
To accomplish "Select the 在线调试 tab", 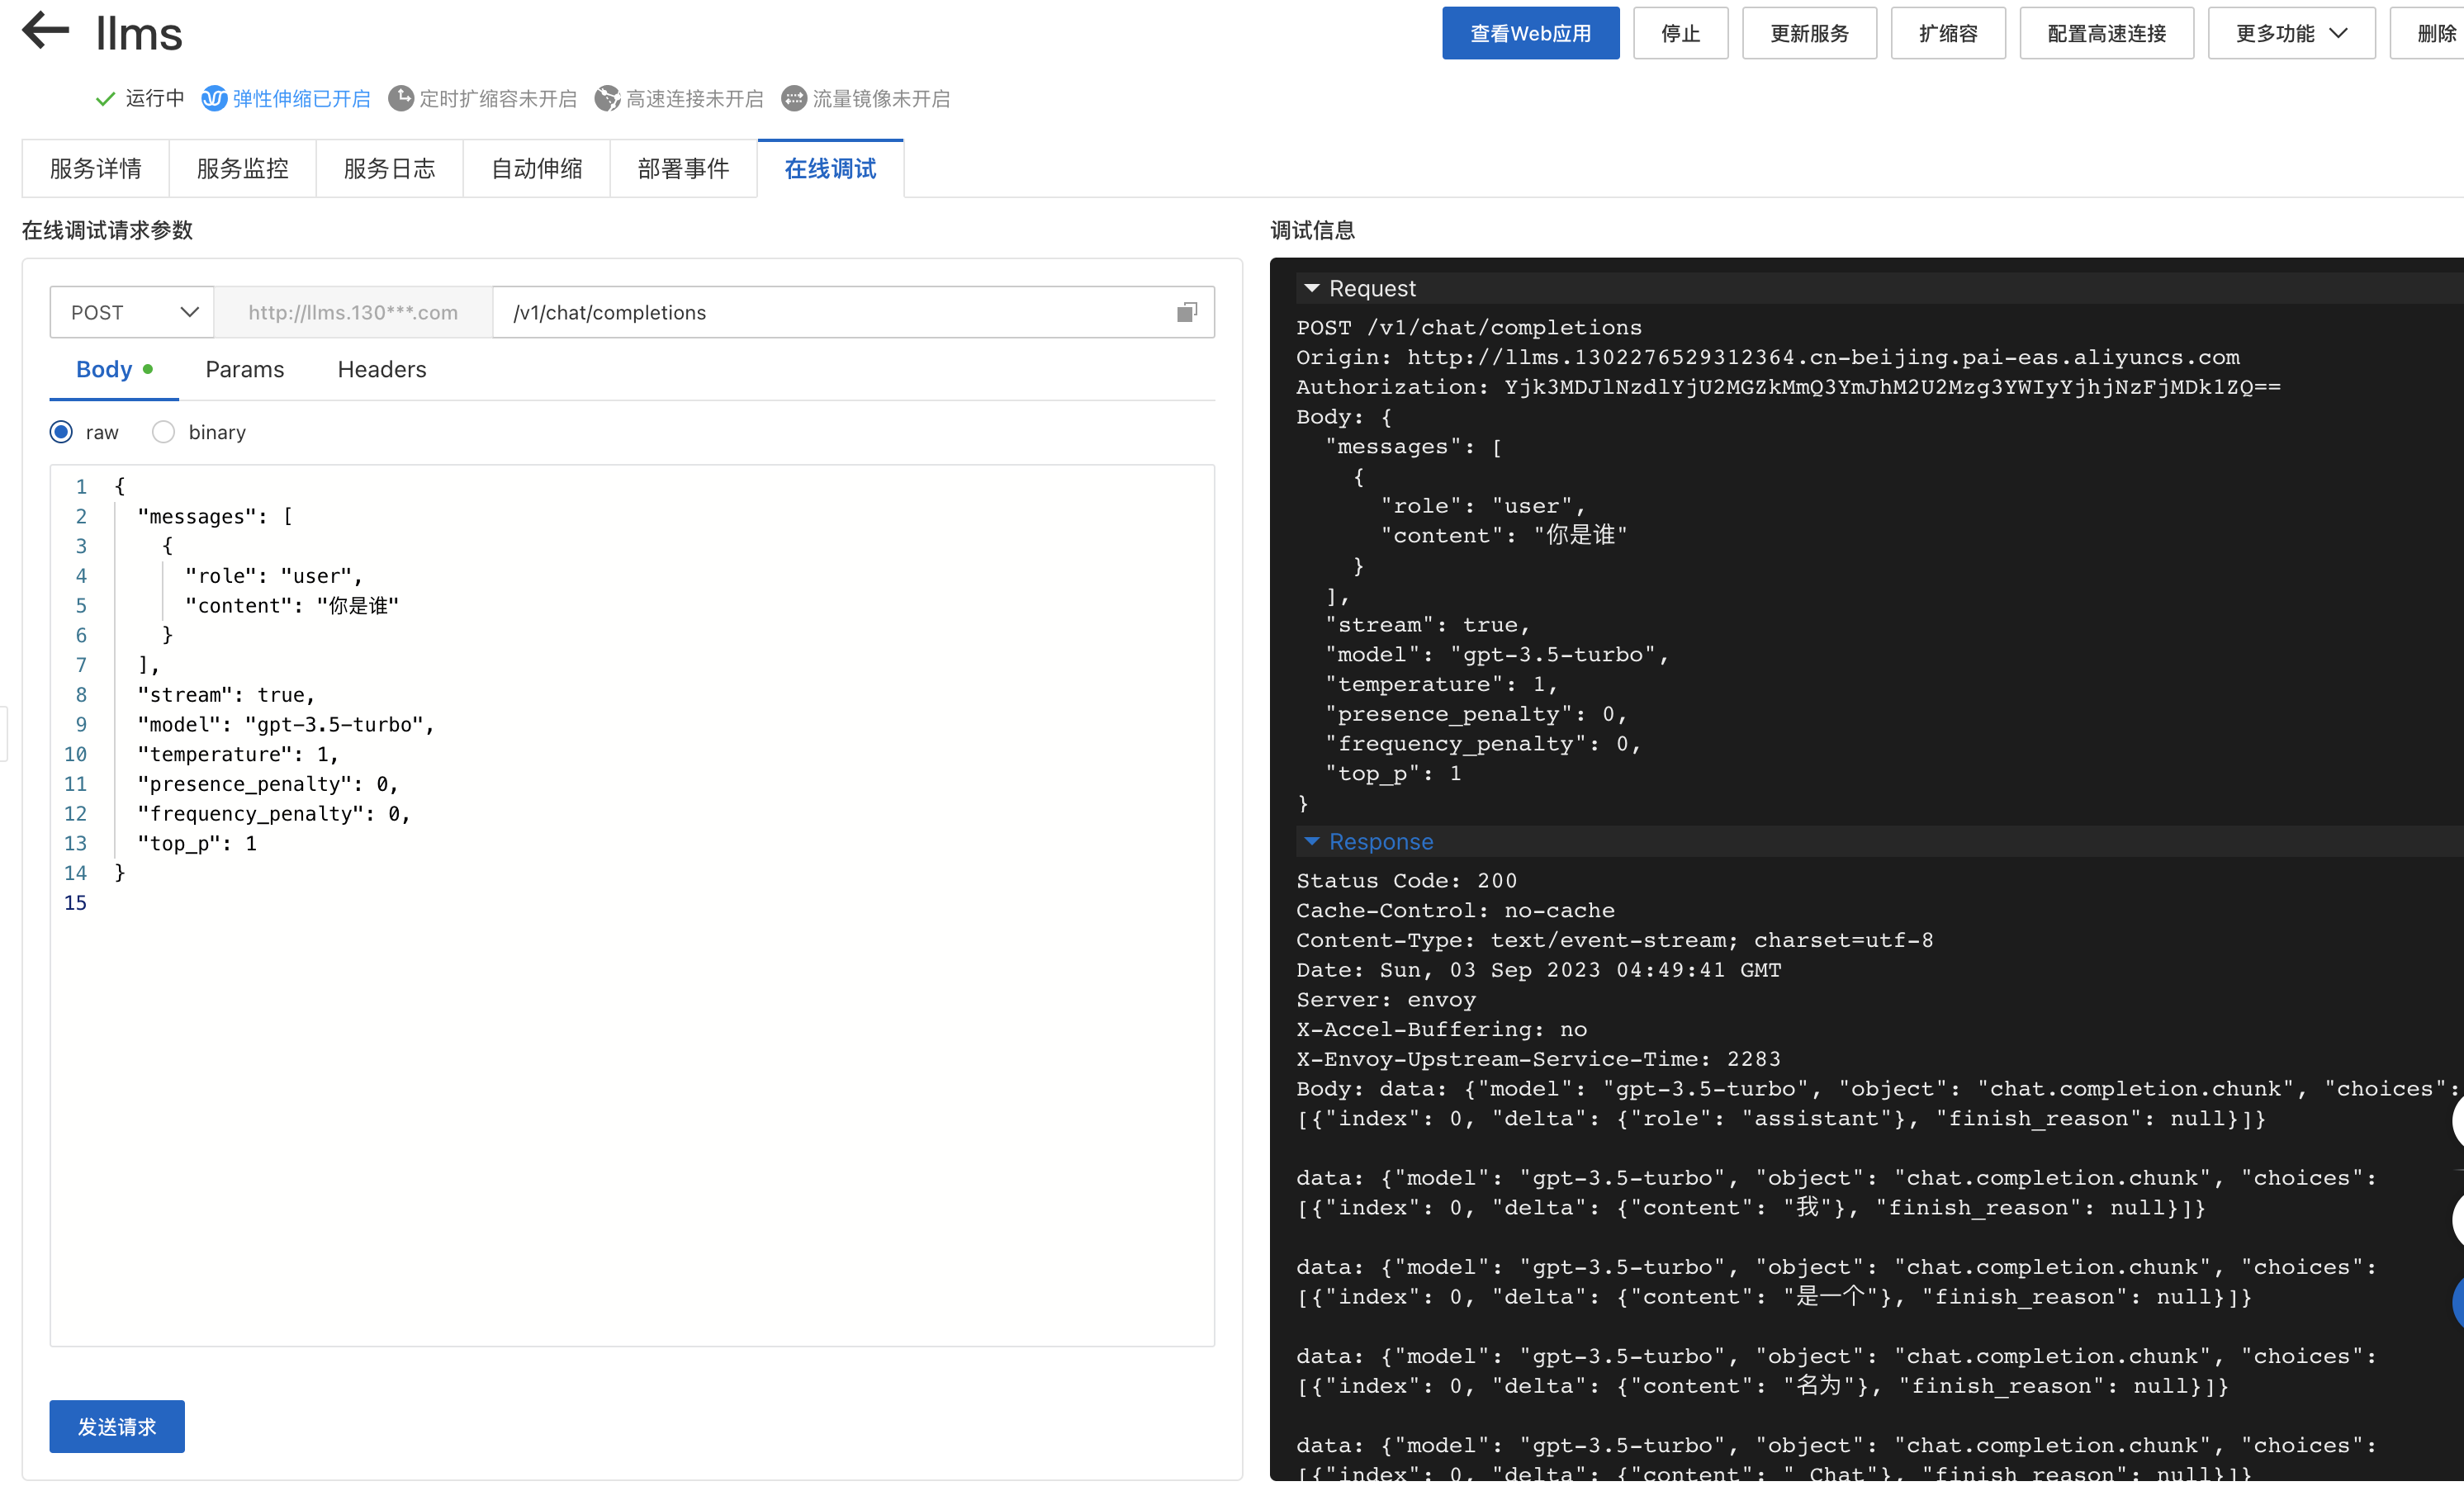I will [x=830, y=168].
